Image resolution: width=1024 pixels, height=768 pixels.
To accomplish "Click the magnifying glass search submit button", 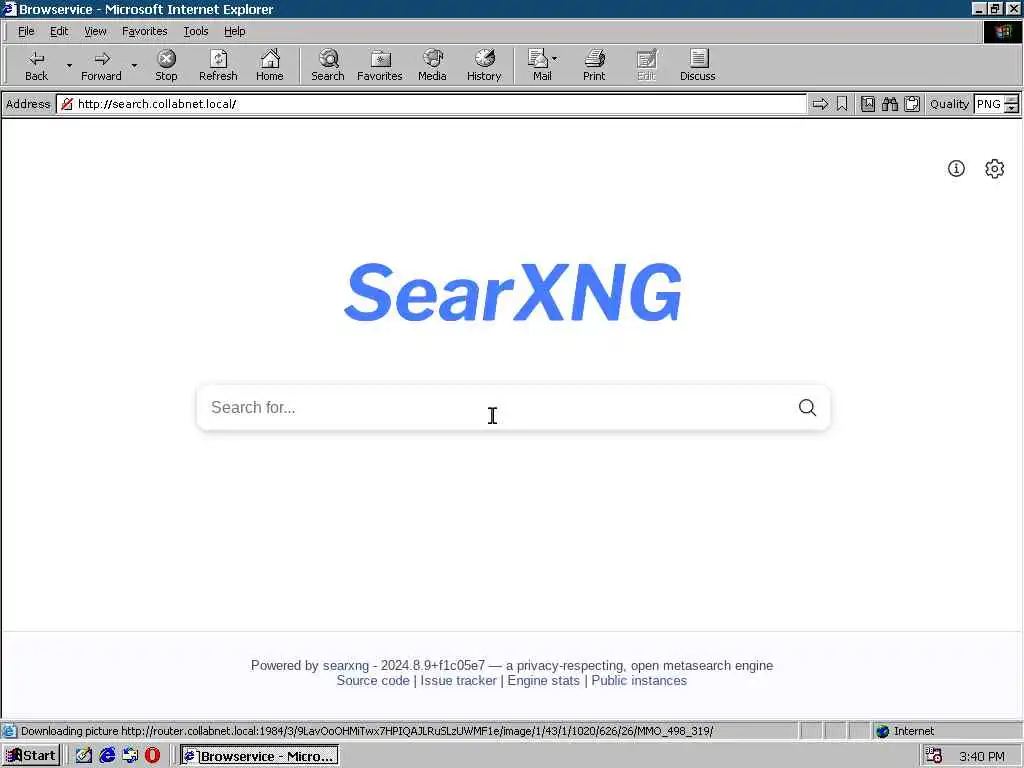I will pos(807,408).
